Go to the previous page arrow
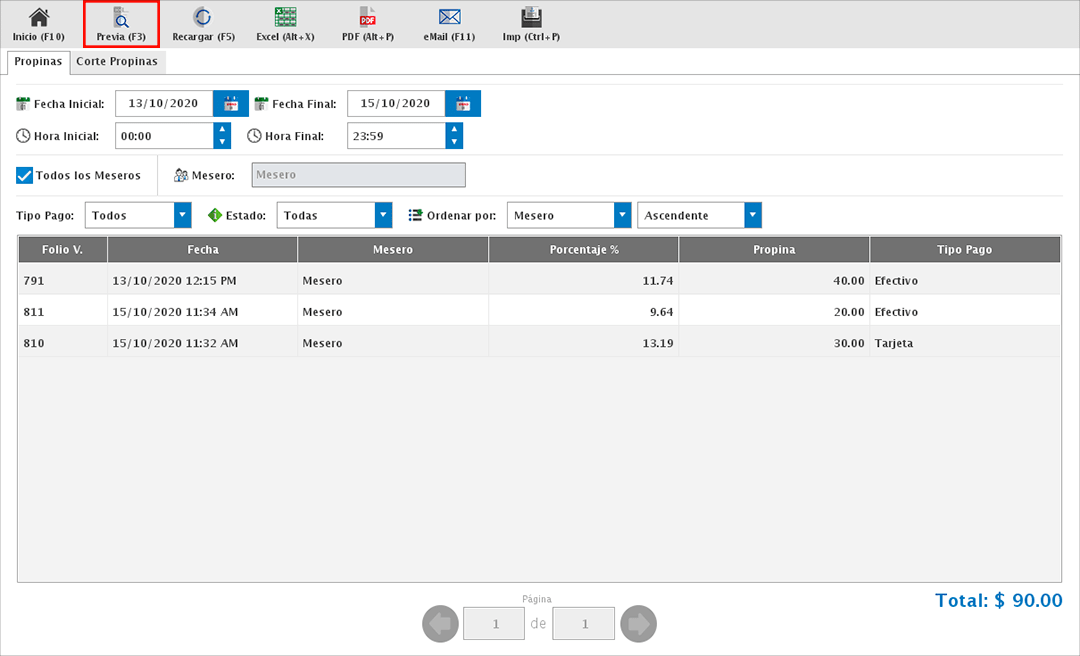Viewport: 1080px width, 656px height. (441, 624)
